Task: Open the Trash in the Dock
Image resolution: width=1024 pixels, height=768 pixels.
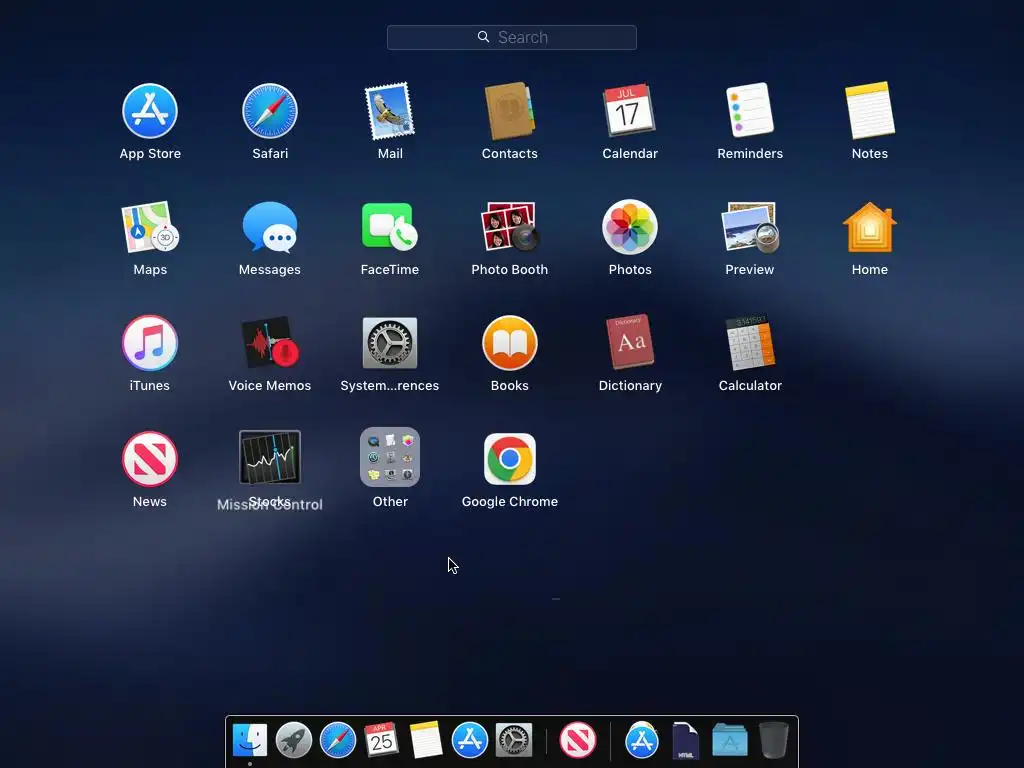Action: click(x=774, y=740)
